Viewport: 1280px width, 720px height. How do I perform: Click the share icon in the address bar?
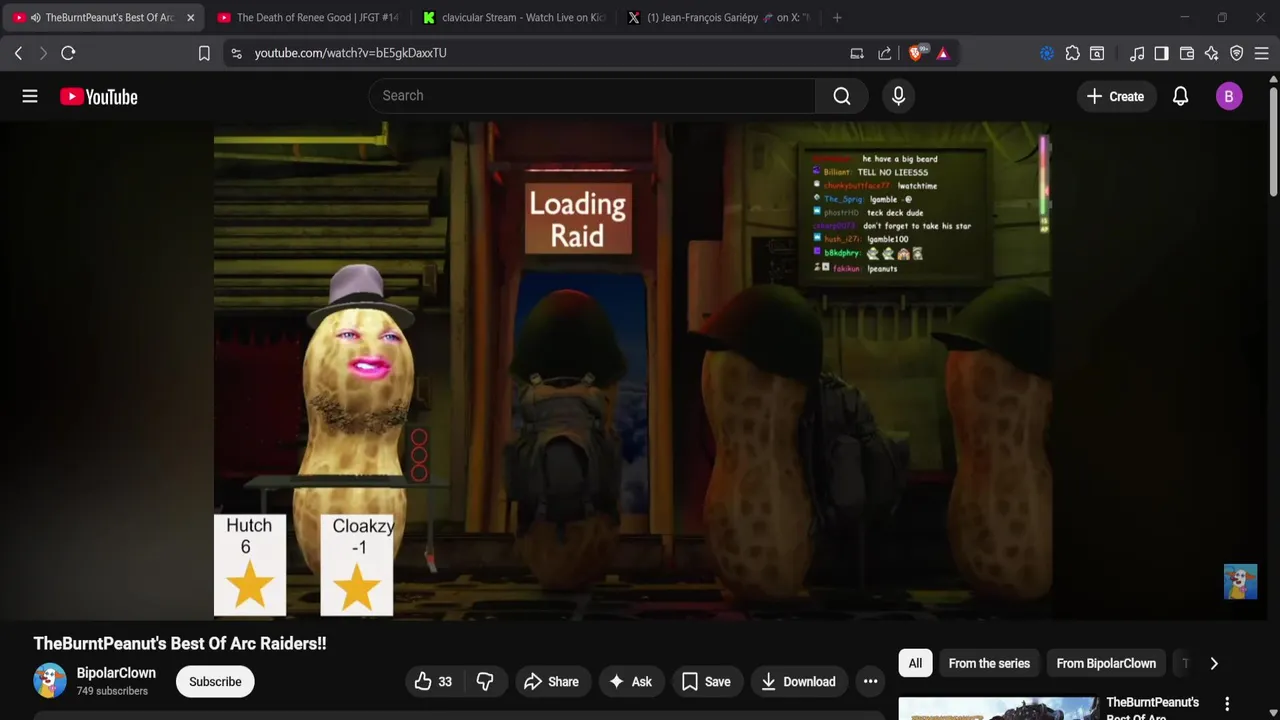[885, 53]
